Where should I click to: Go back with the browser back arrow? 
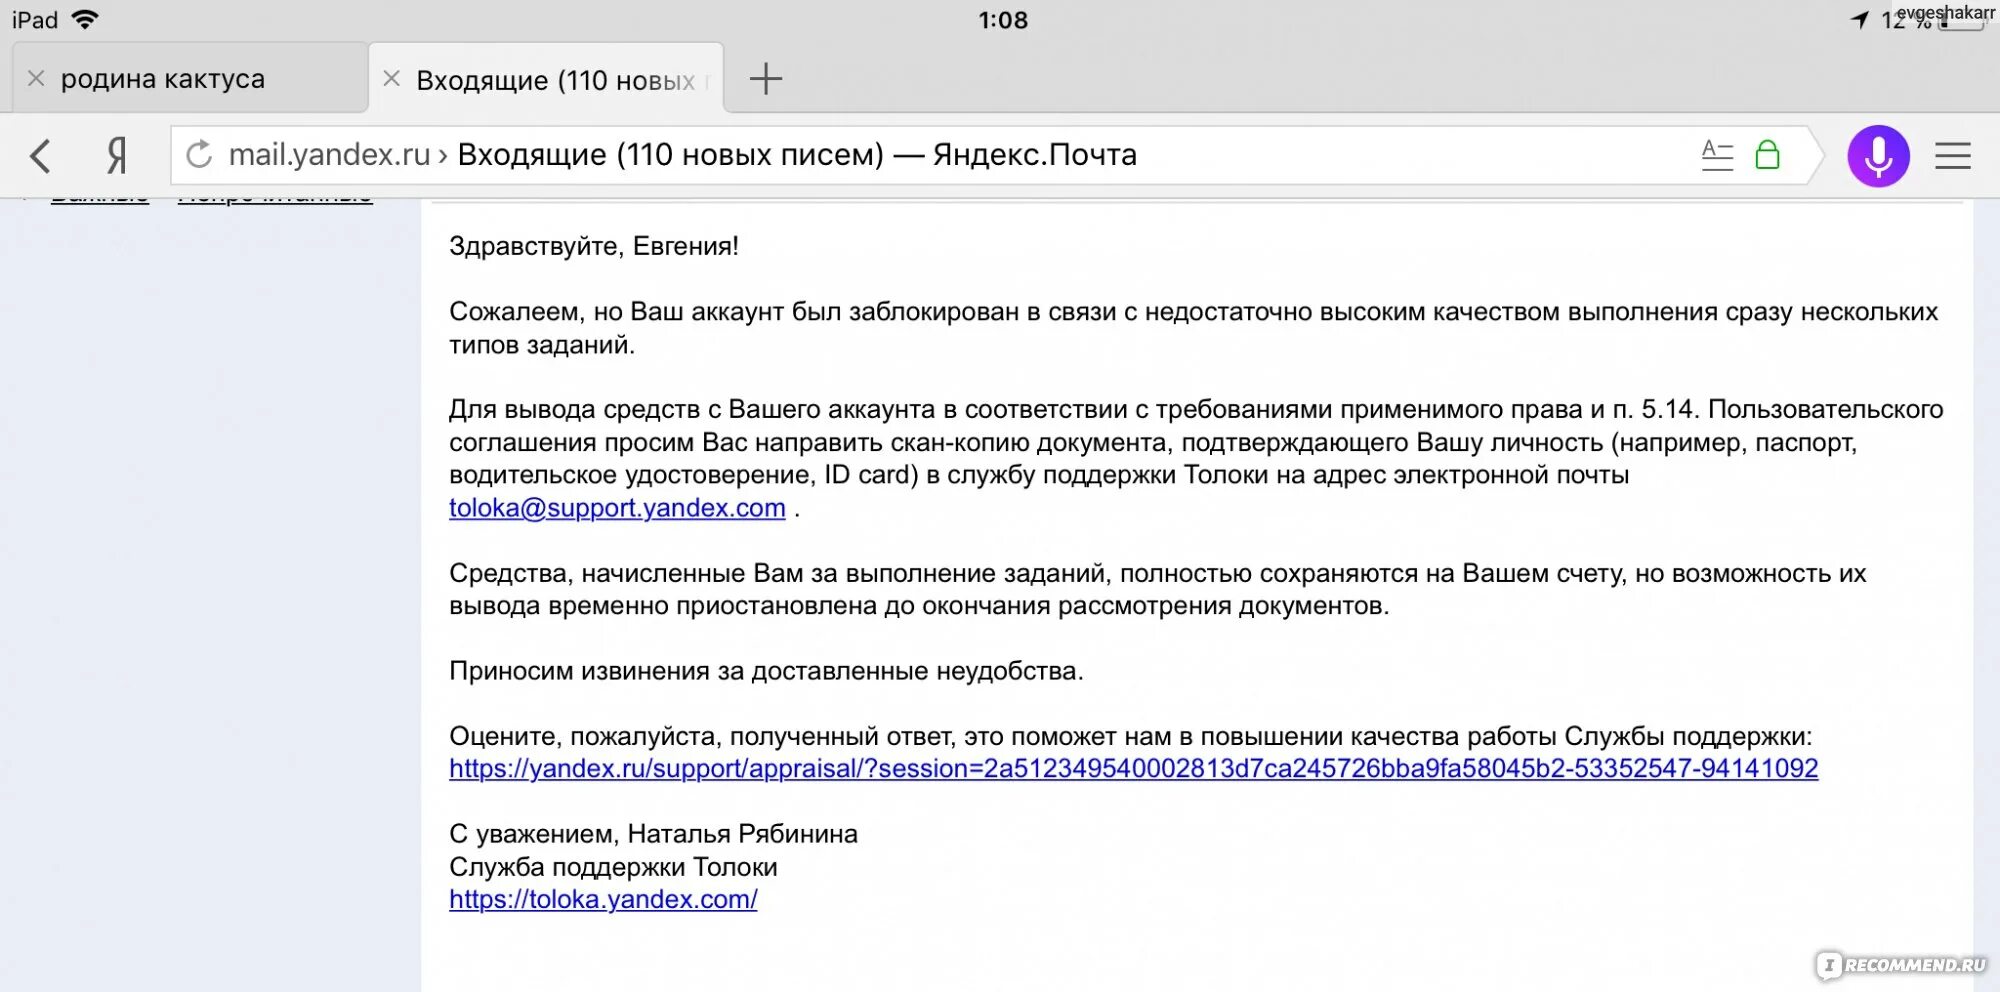point(41,156)
